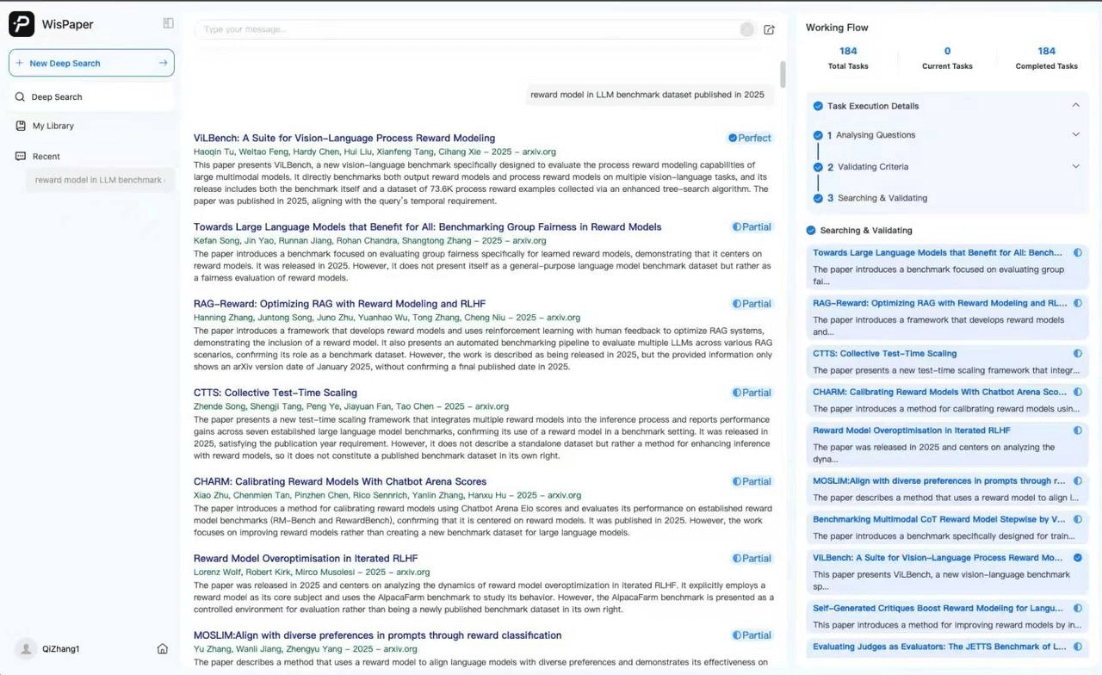This screenshot has height=675, width=1102.
Task: Click the New Deep Search button
Action: click(90, 62)
